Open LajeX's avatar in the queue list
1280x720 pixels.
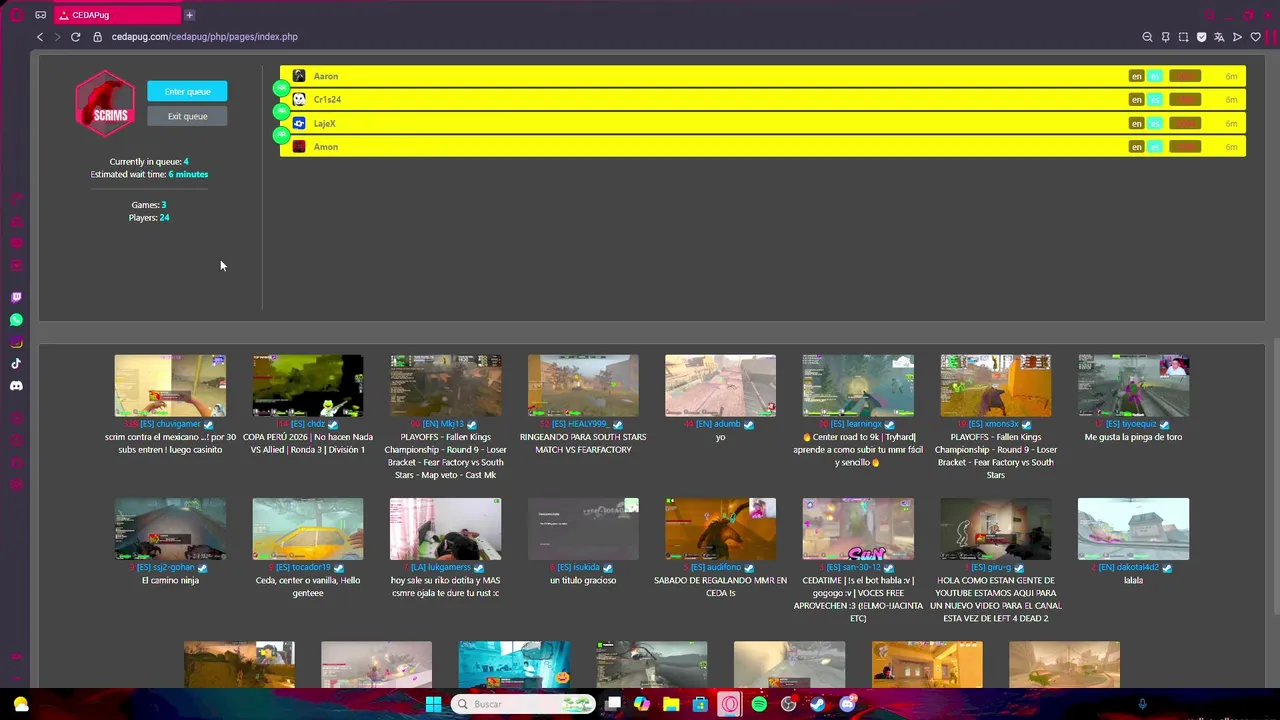(299, 123)
